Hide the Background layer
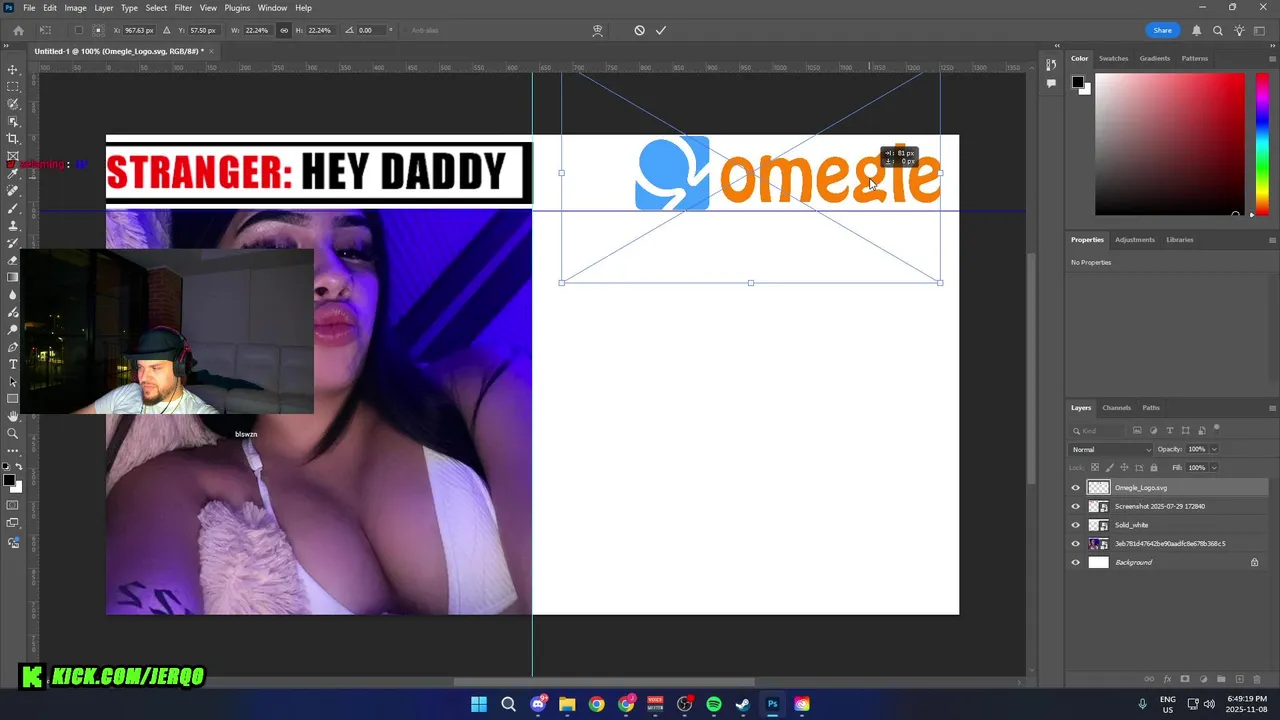The width and height of the screenshot is (1280, 720). [1076, 562]
